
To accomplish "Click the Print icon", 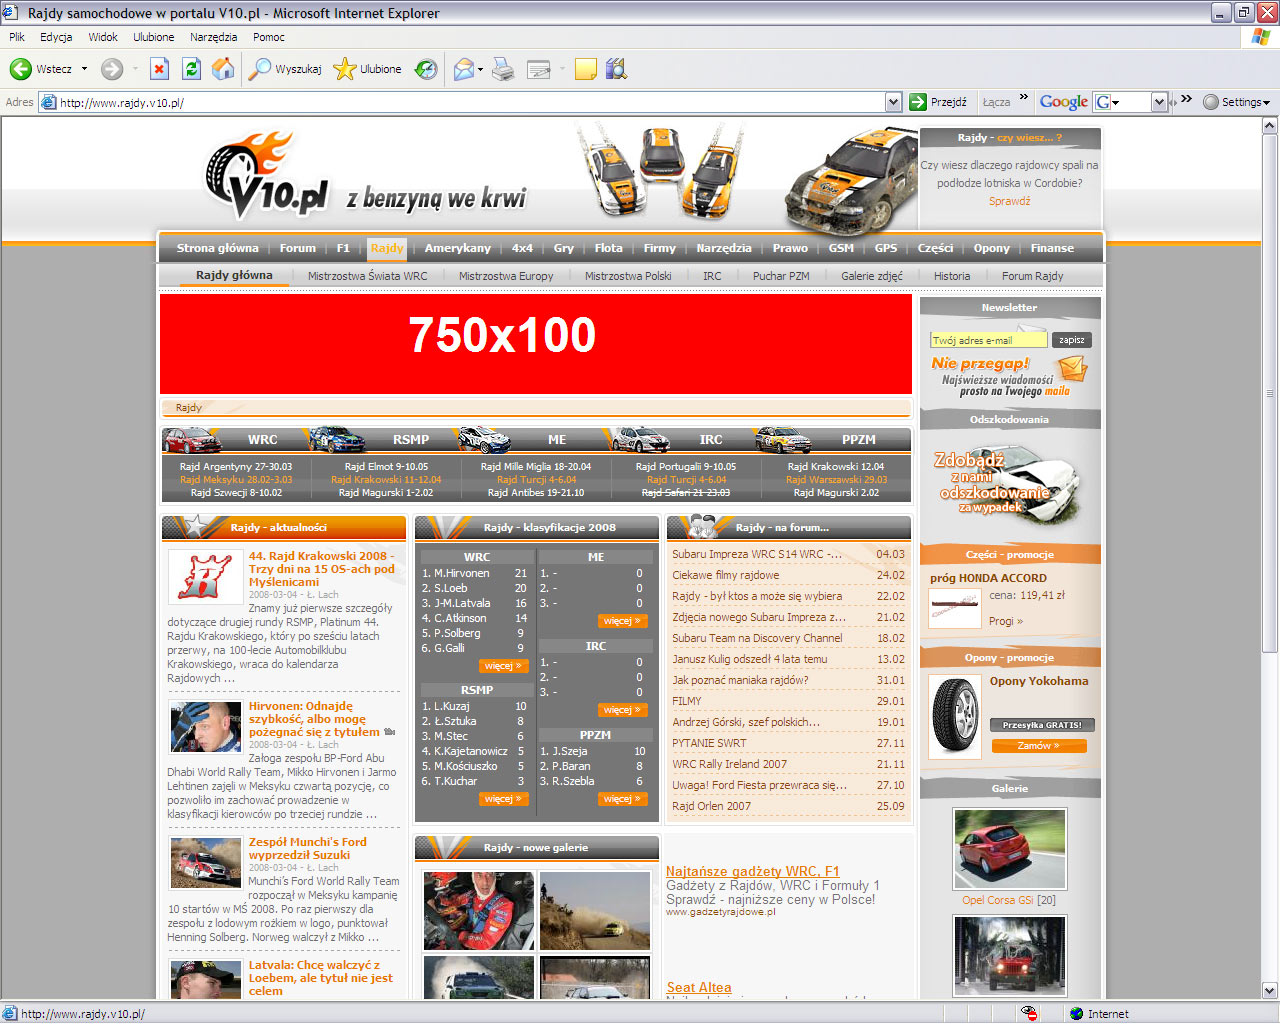I will (503, 69).
